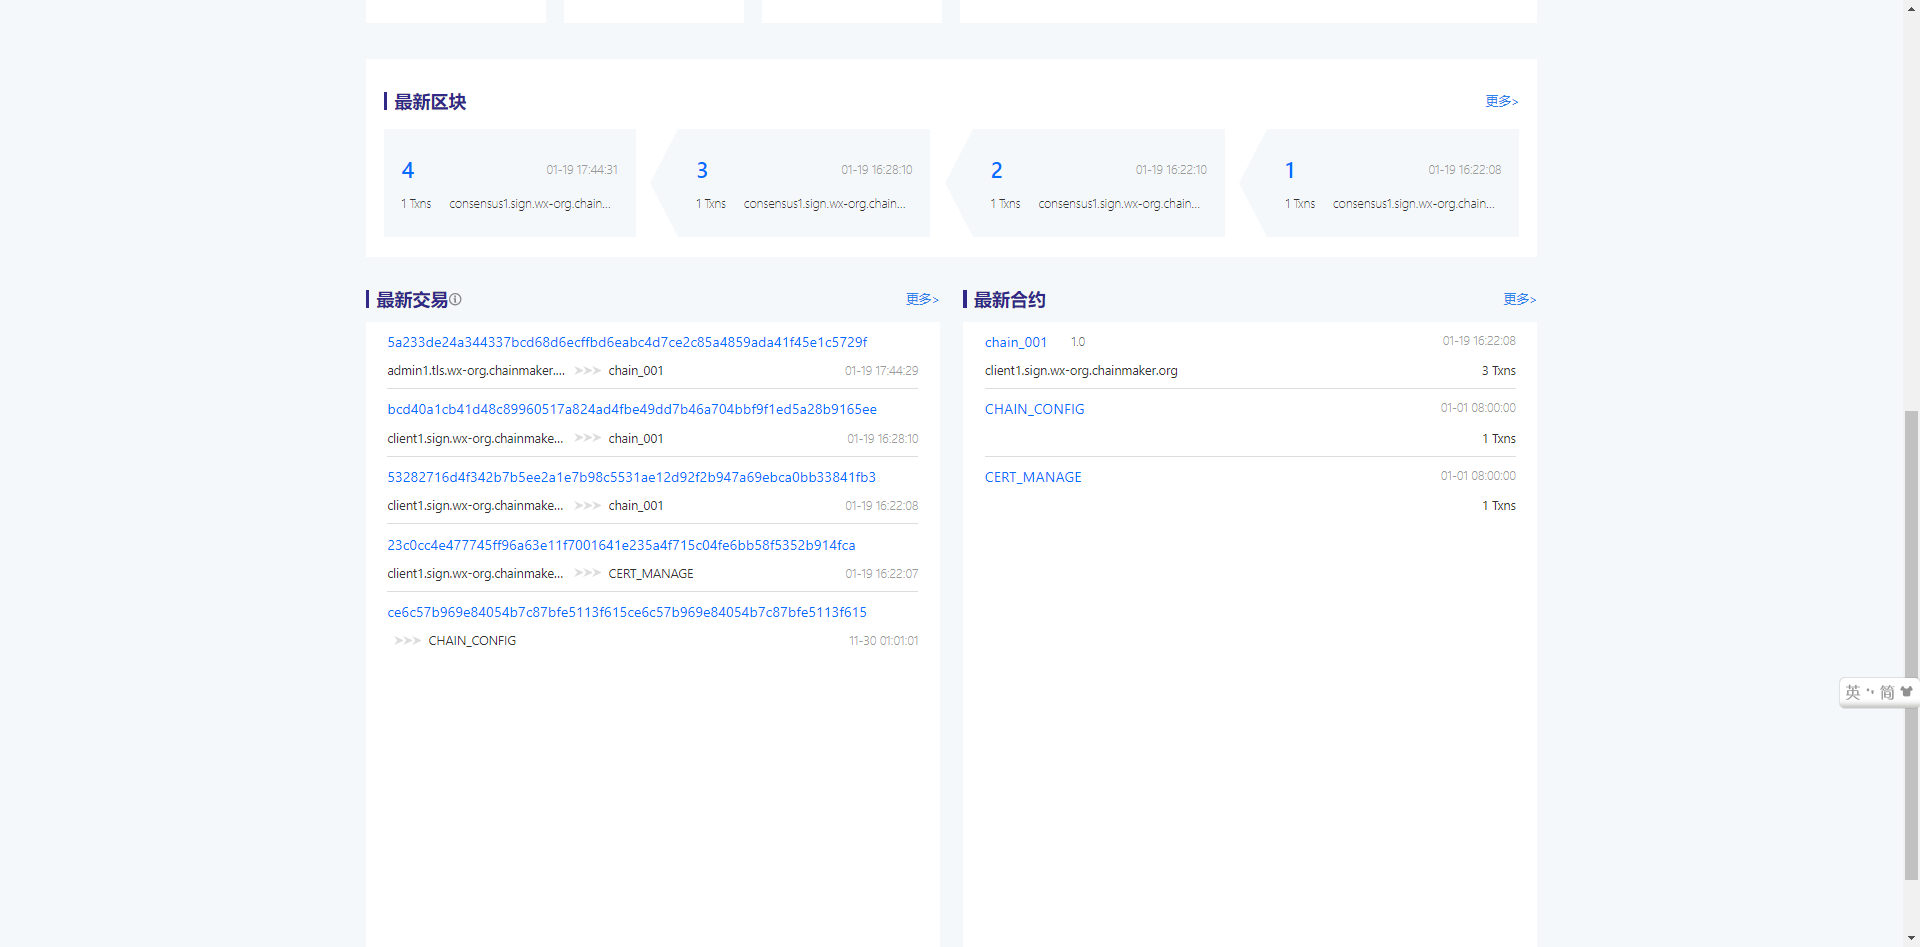Open block number 1 card
This screenshot has height=947, width=1920.
1380,183
